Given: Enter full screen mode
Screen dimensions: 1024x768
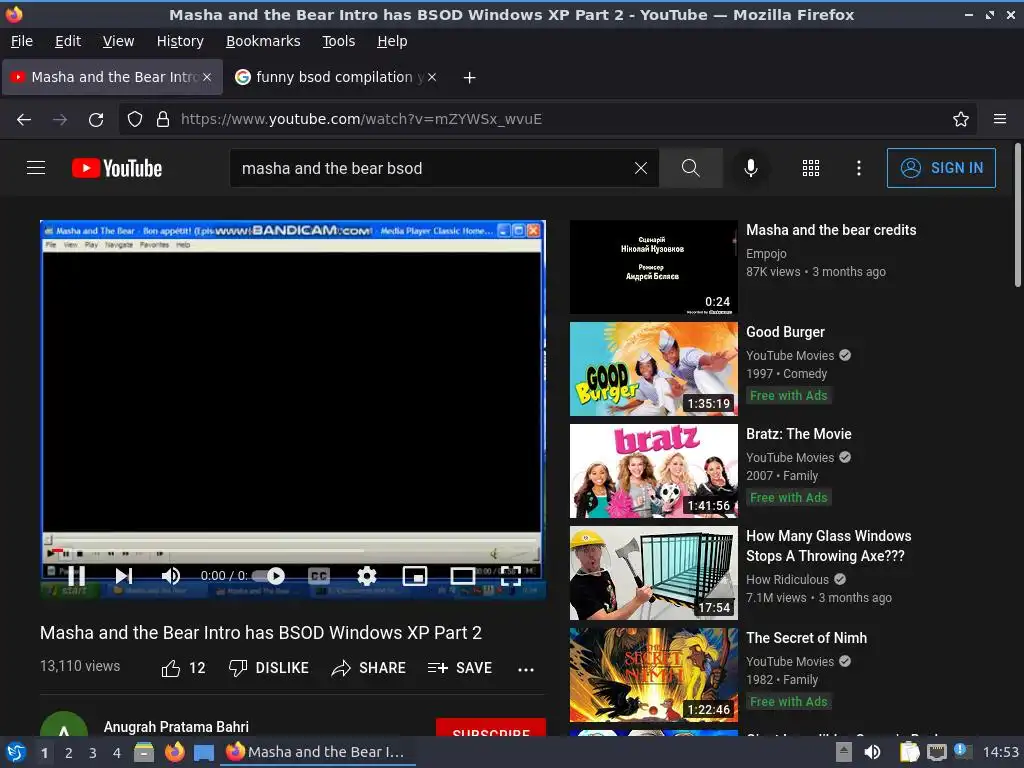Looking at the screenshot, I should click(511, 575).
